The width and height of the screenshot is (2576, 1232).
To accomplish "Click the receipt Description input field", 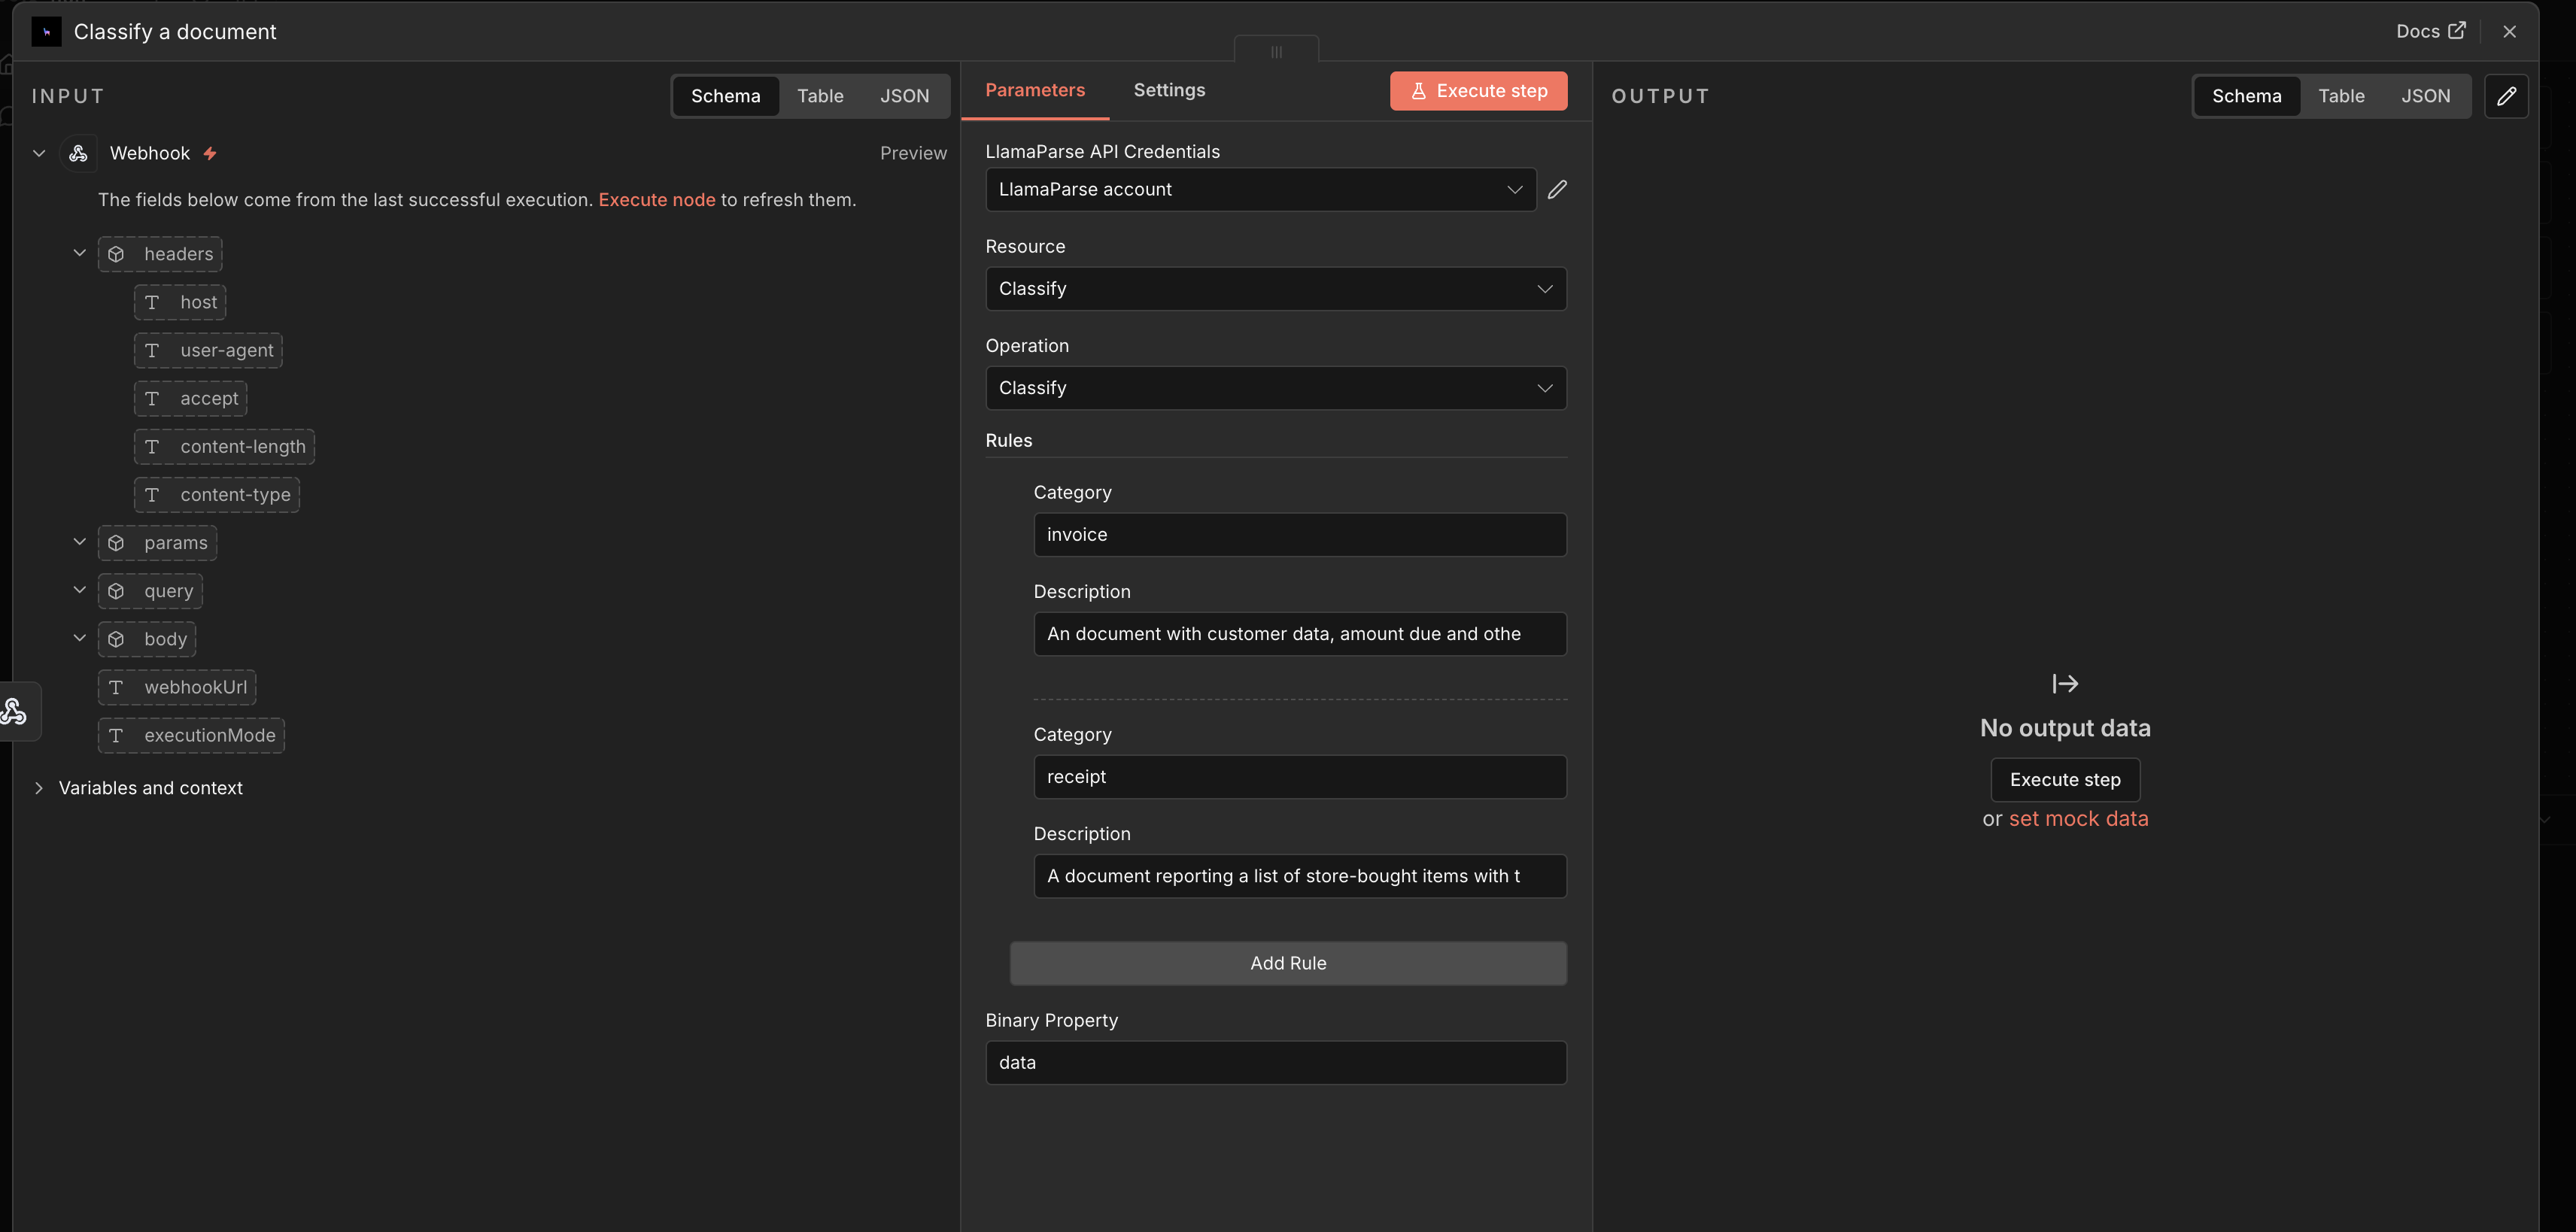I will (x=1300, y=875).
